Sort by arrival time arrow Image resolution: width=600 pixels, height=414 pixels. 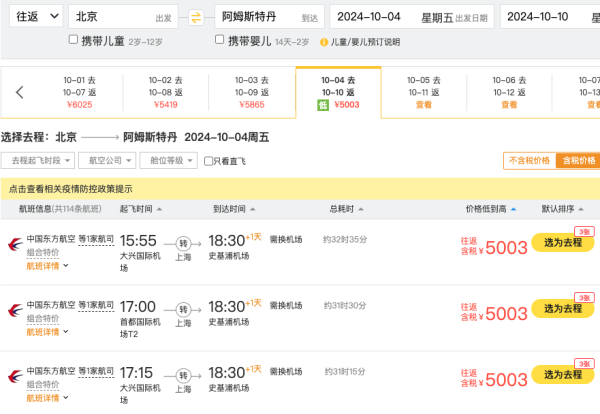click(x=253, y=209)
